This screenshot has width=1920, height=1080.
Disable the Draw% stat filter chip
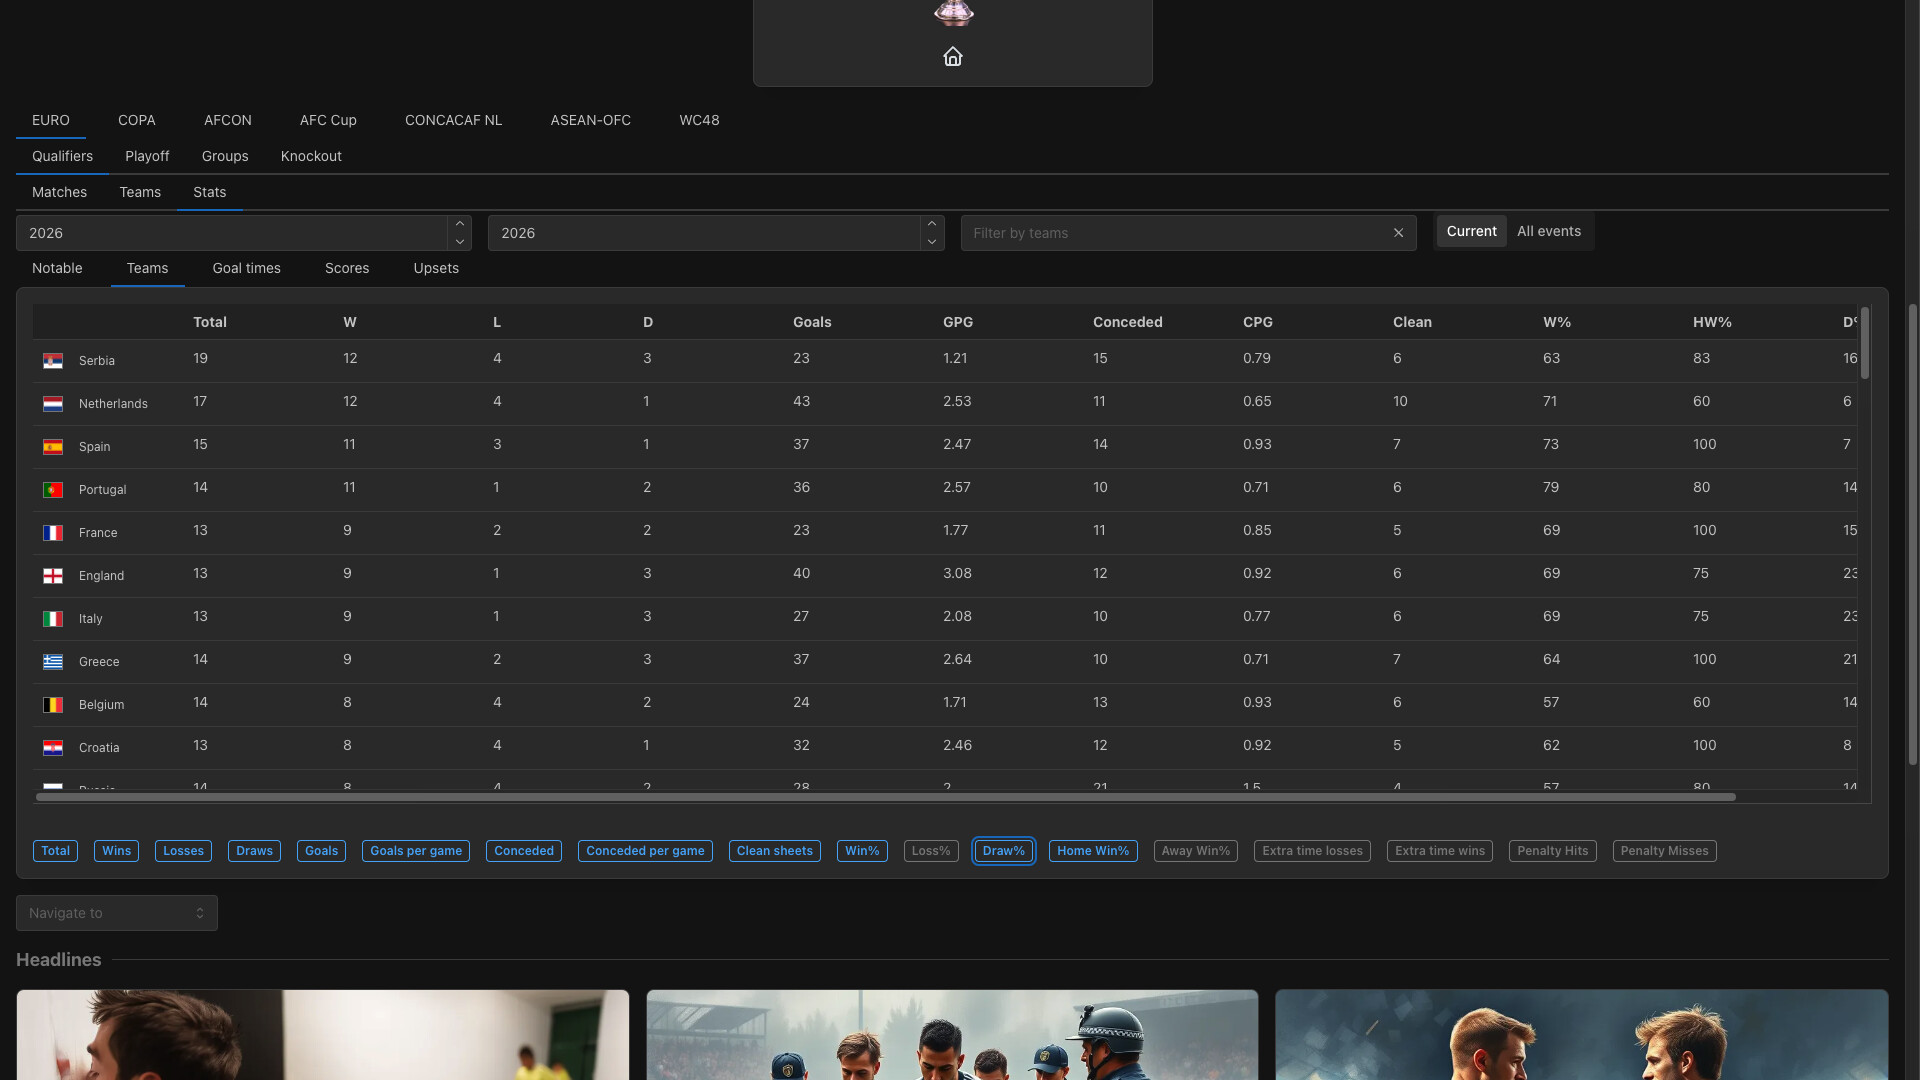pyautogui.click(x=1003, y=851)
